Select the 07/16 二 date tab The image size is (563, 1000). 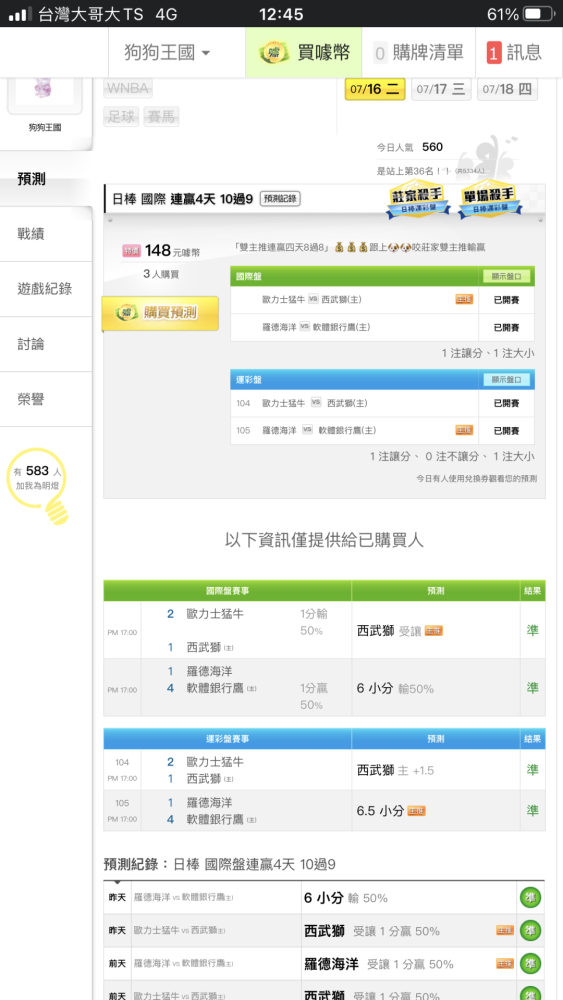pyautogui.click(x=375, y=89)
